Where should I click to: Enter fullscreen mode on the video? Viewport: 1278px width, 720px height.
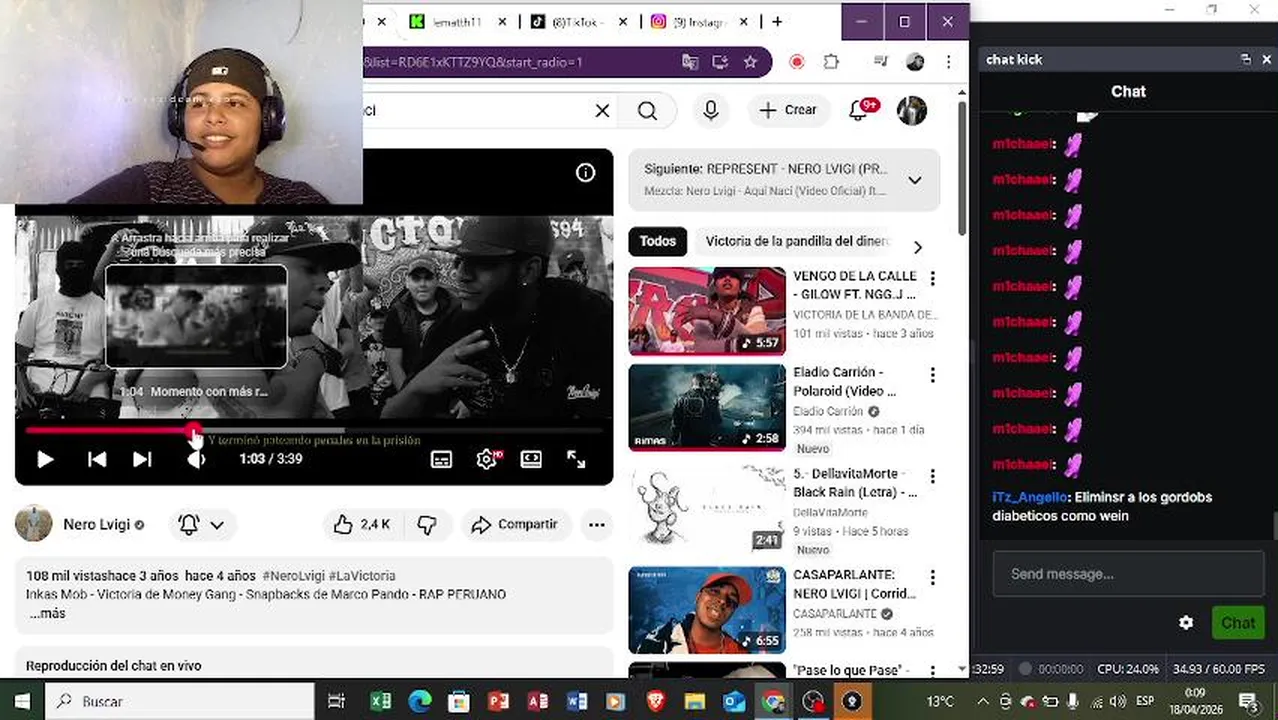[x=576, y=459]
